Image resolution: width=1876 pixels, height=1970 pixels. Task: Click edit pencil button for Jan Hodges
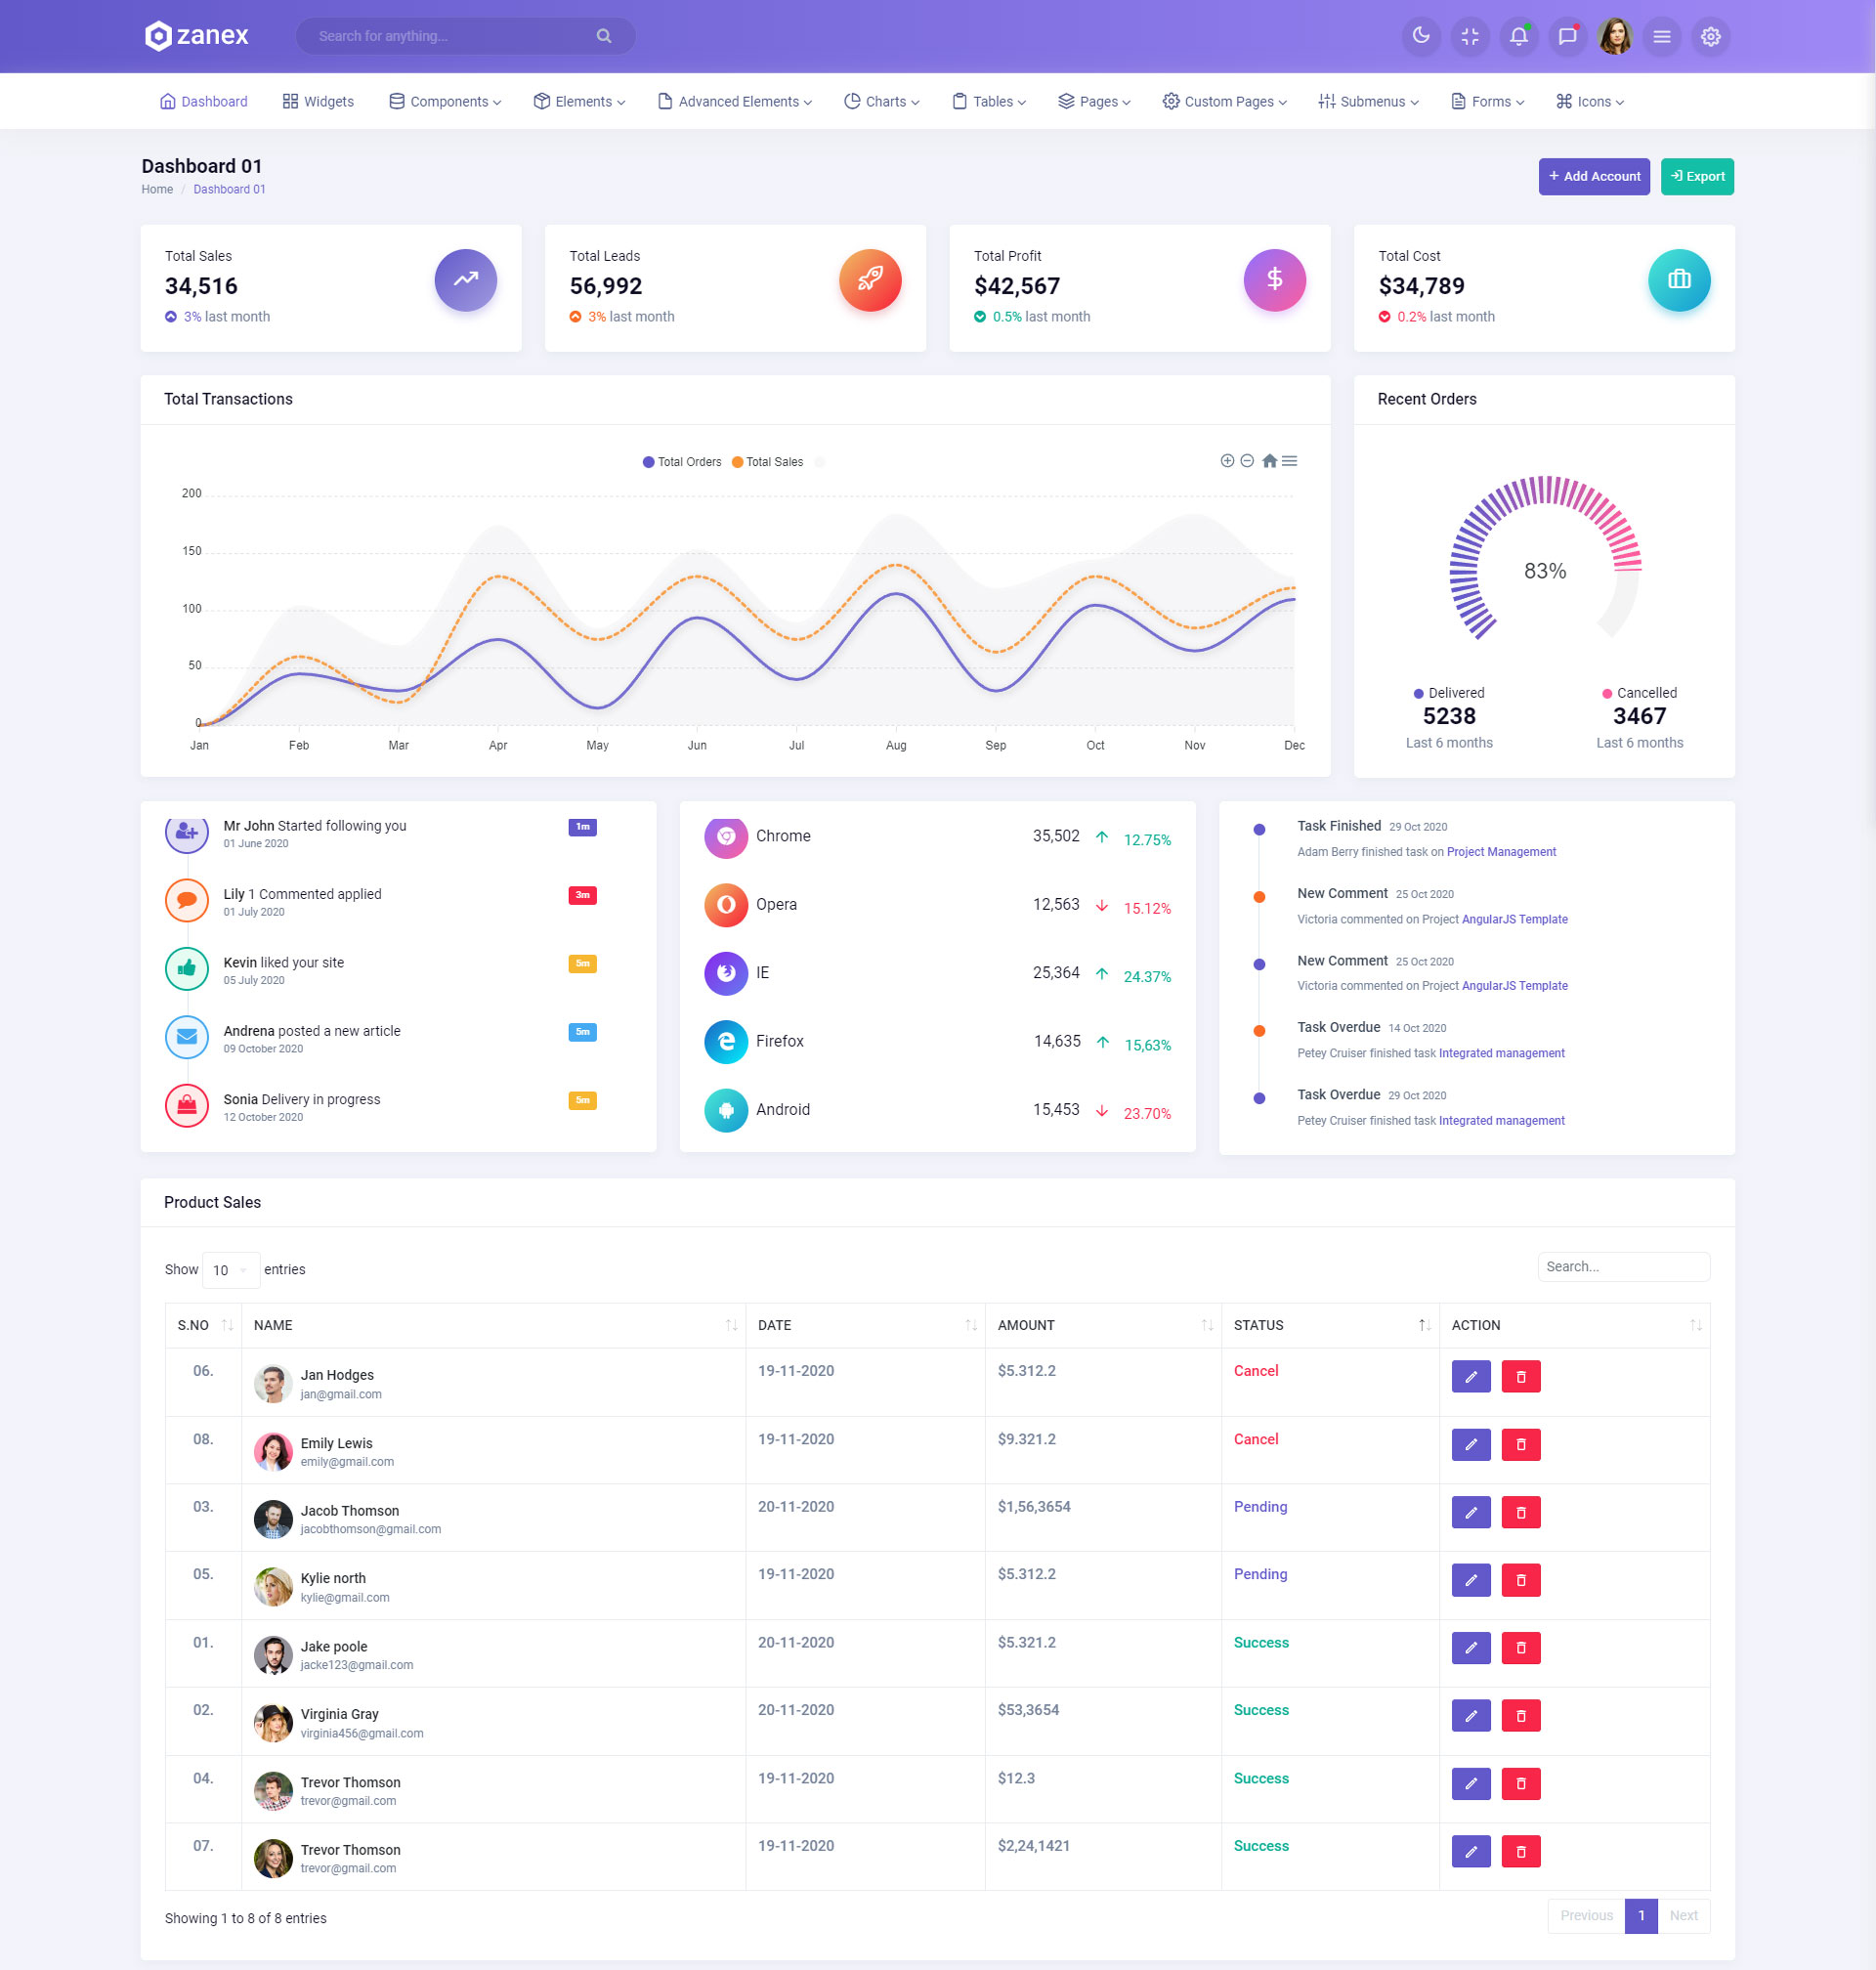point(1470,1377)
